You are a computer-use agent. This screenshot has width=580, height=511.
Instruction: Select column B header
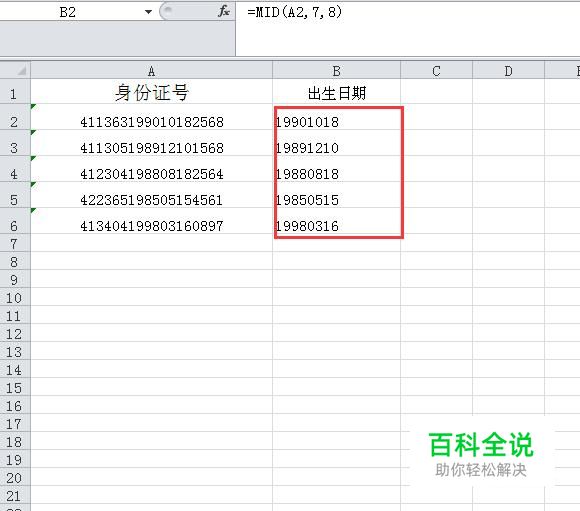pos(336,70)
